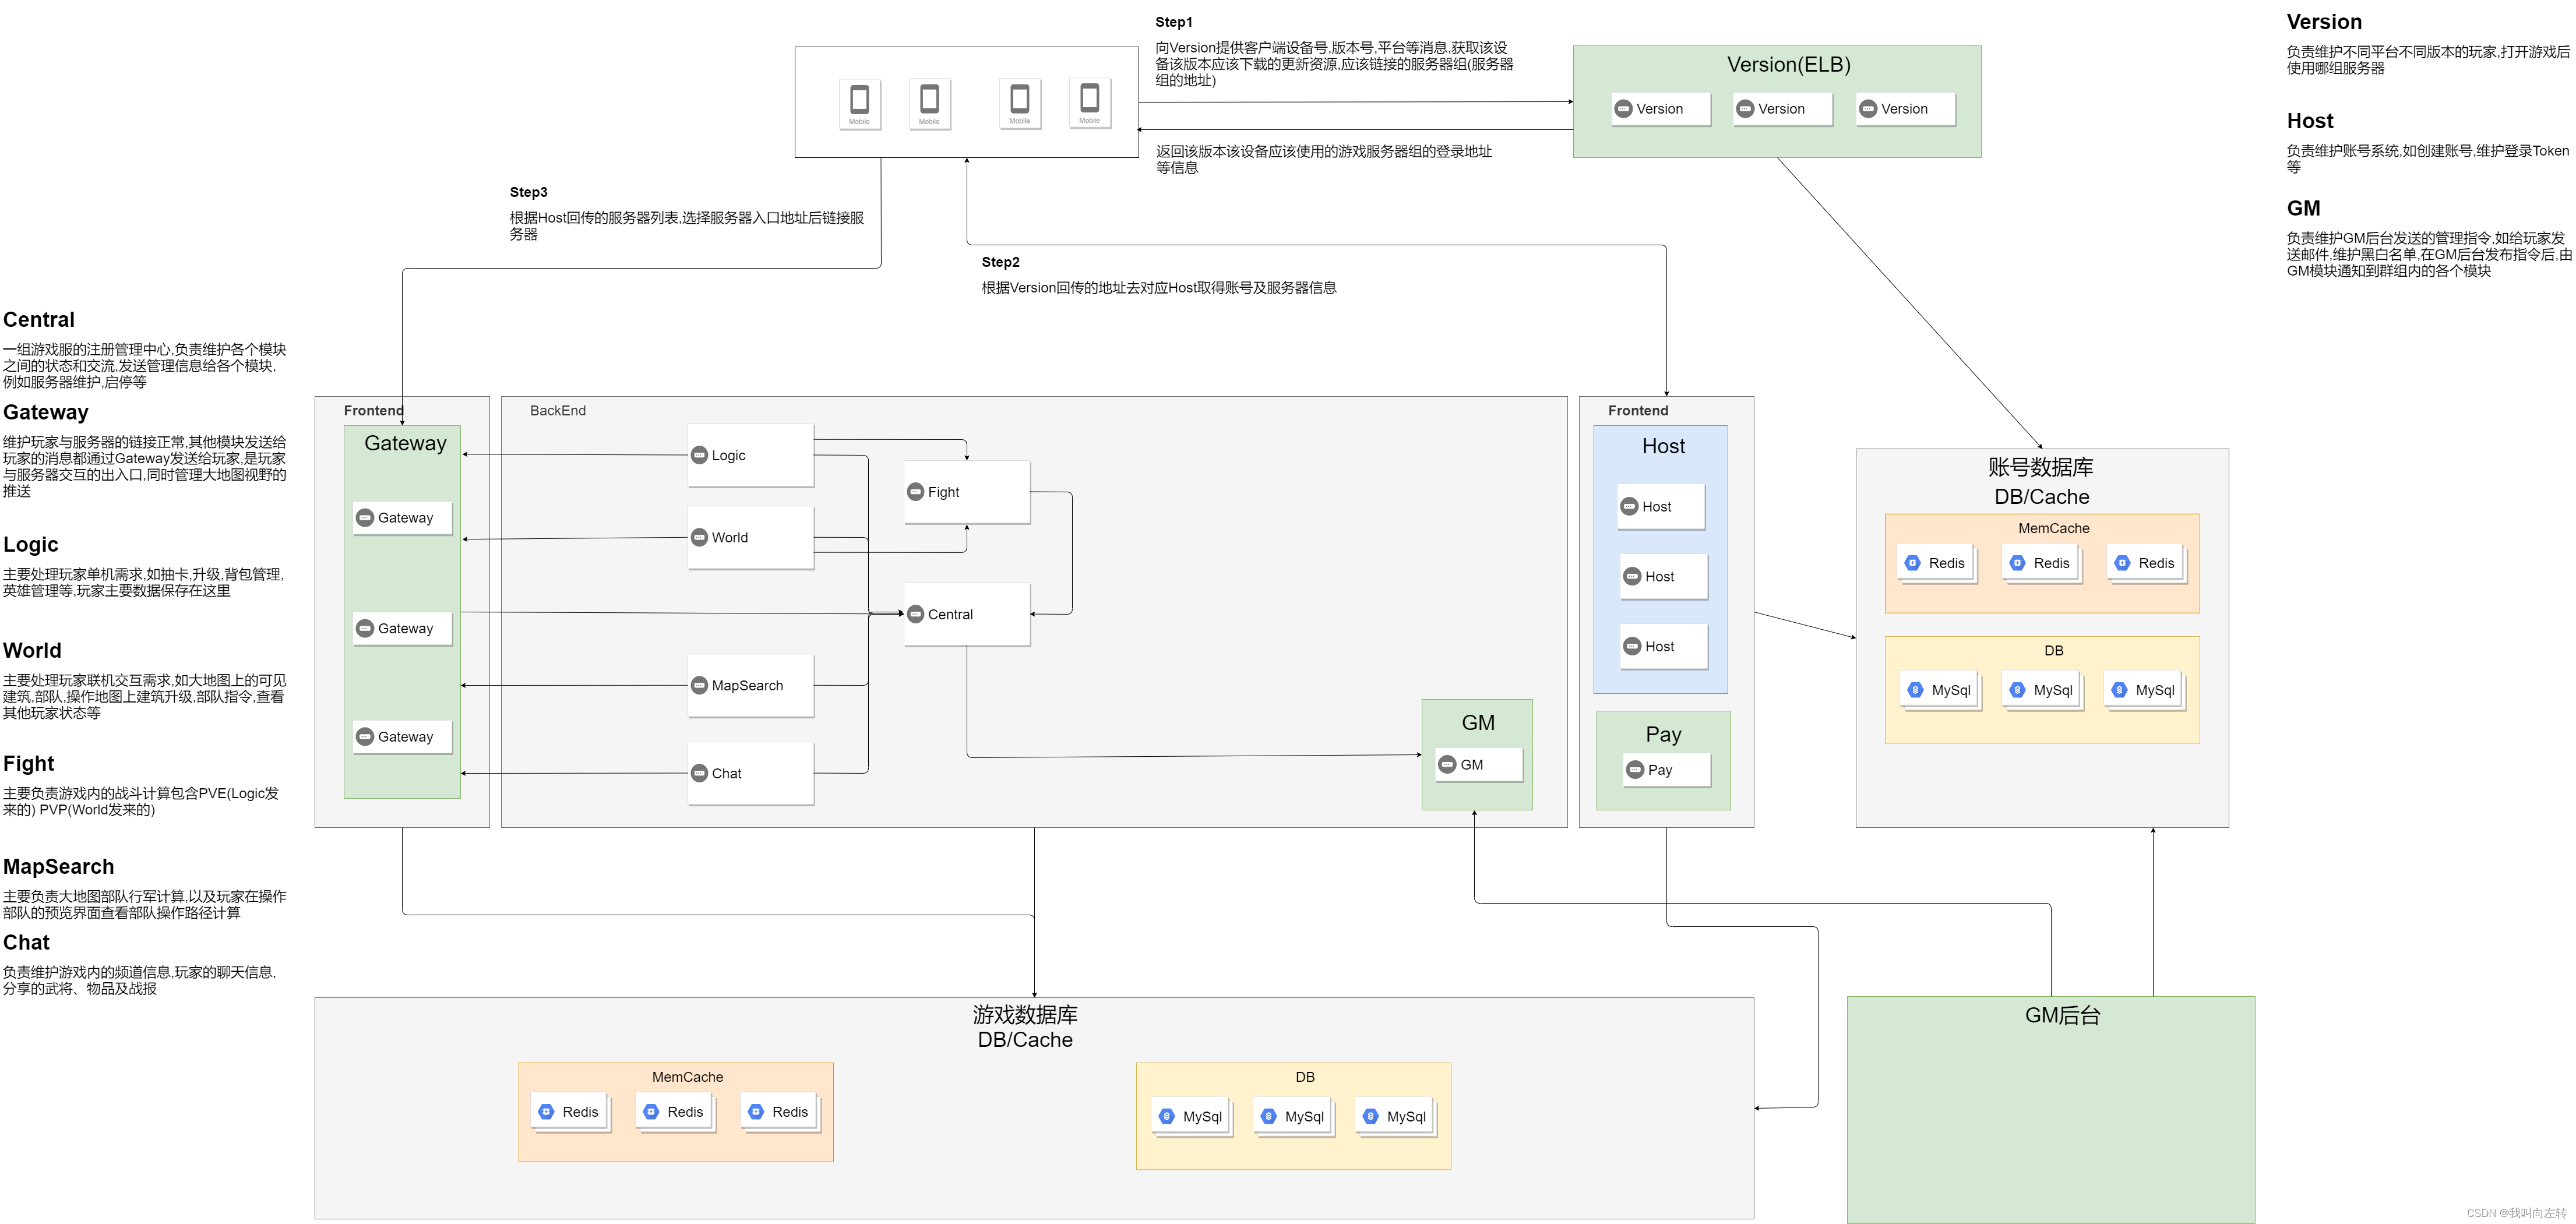Select the first Version node in Version(ELB)
The image size is (2576, 1224).
coord(1660,109)
